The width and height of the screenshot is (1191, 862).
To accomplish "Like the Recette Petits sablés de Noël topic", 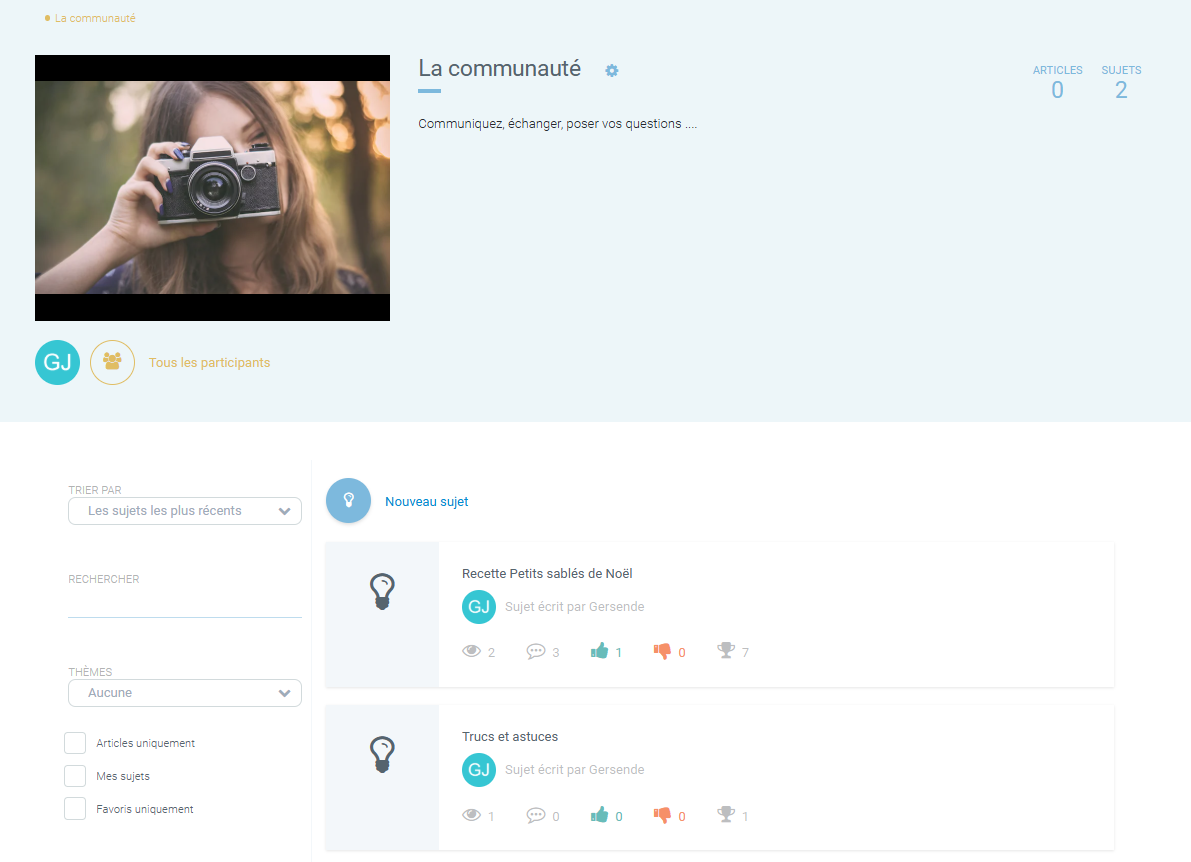I will pos(600,651).
